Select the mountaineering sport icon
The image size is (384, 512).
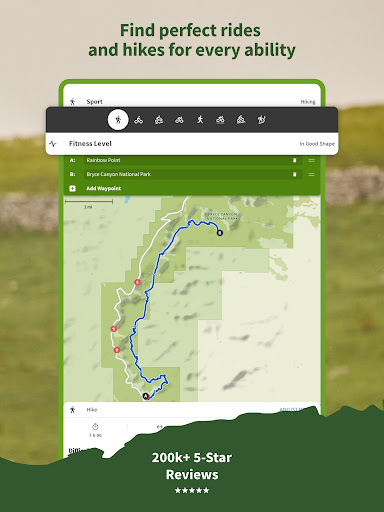point(262,119)
